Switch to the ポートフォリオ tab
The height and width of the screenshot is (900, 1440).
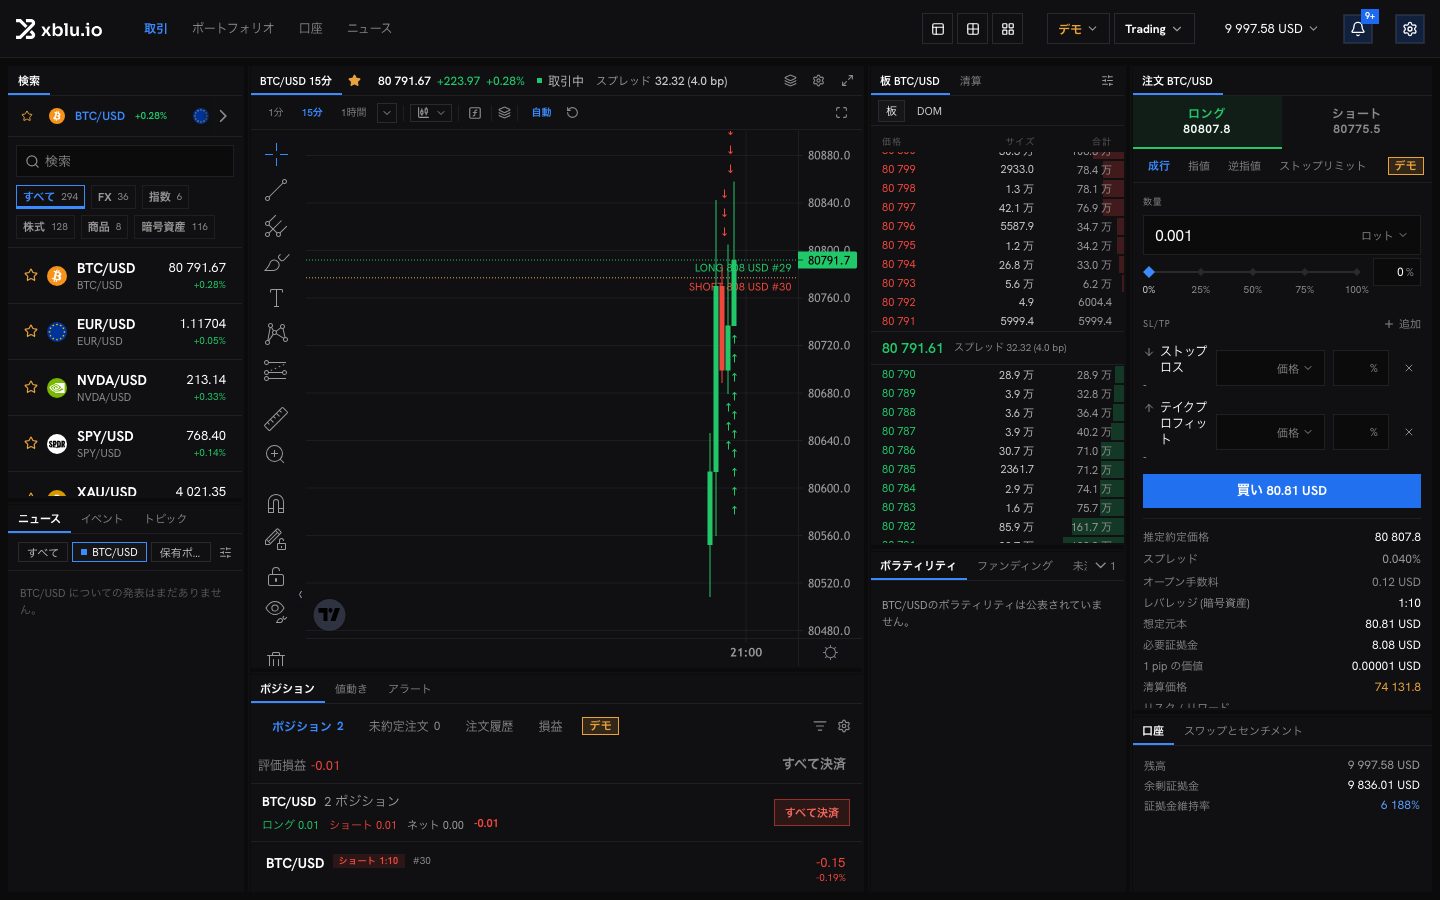pos(233,29)
